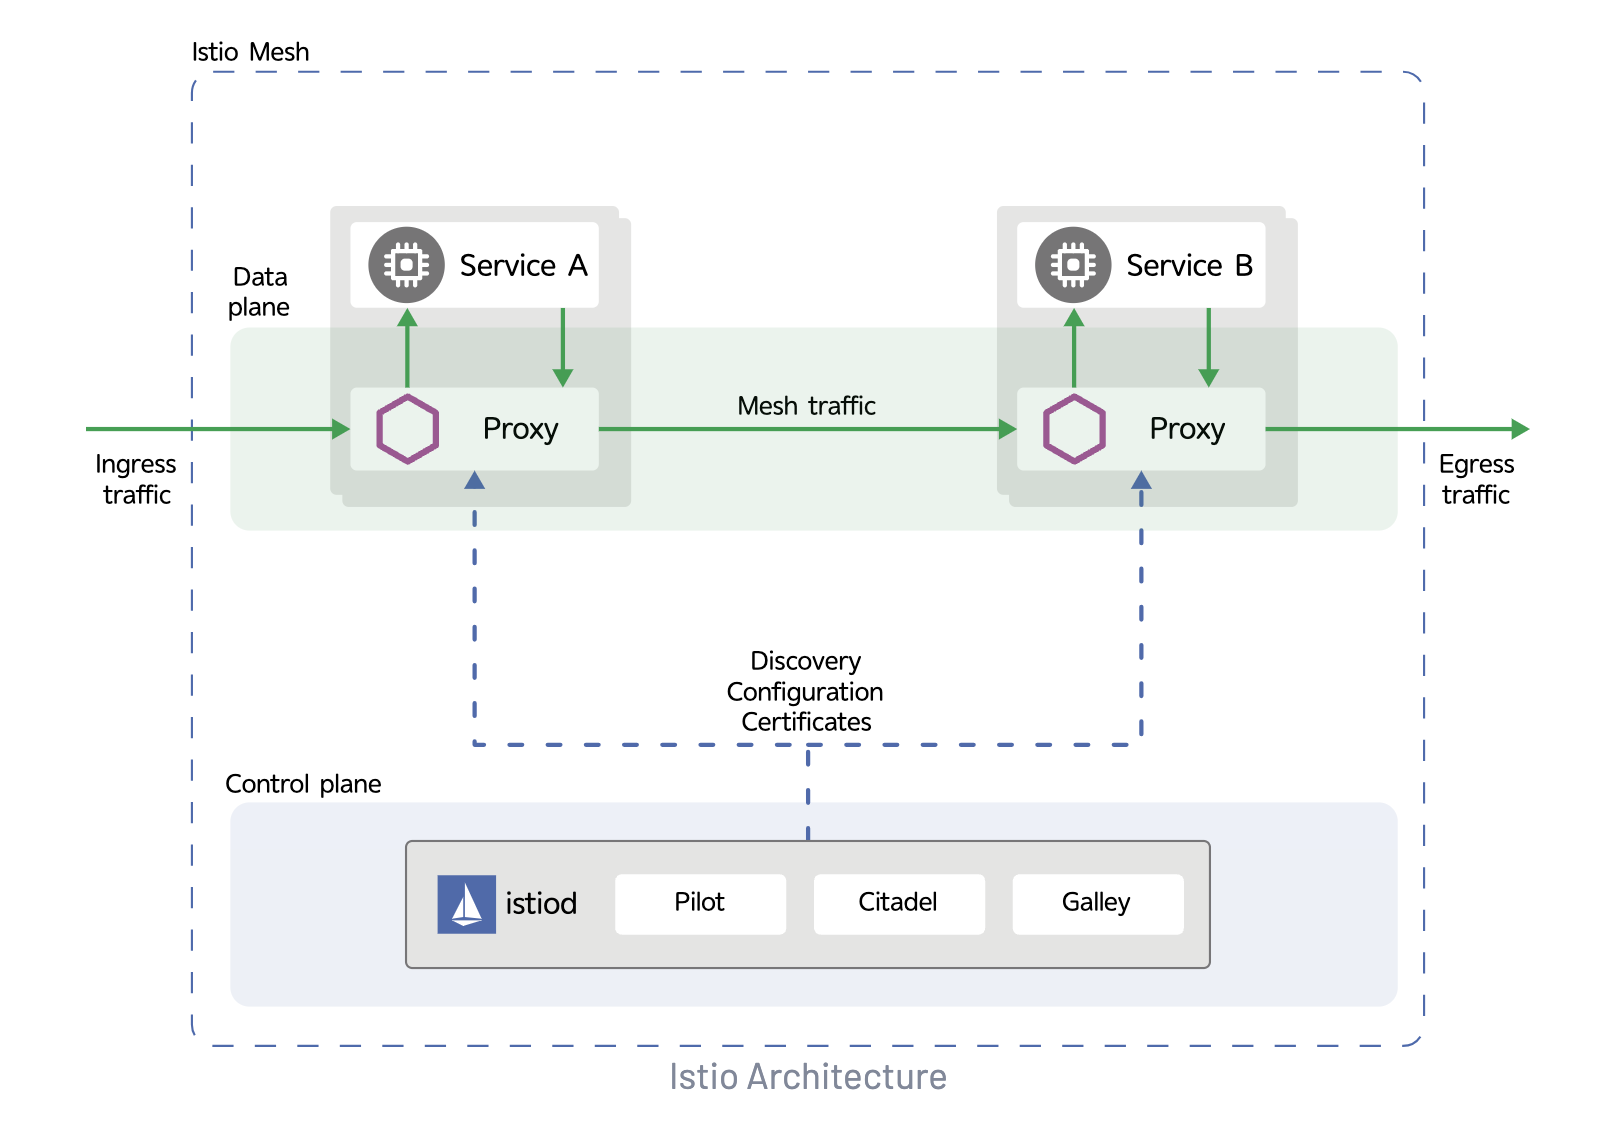Select the hexagon icon in Service B's proxy
The width and height of the screenshot is (1610, 1134).
1074,429
